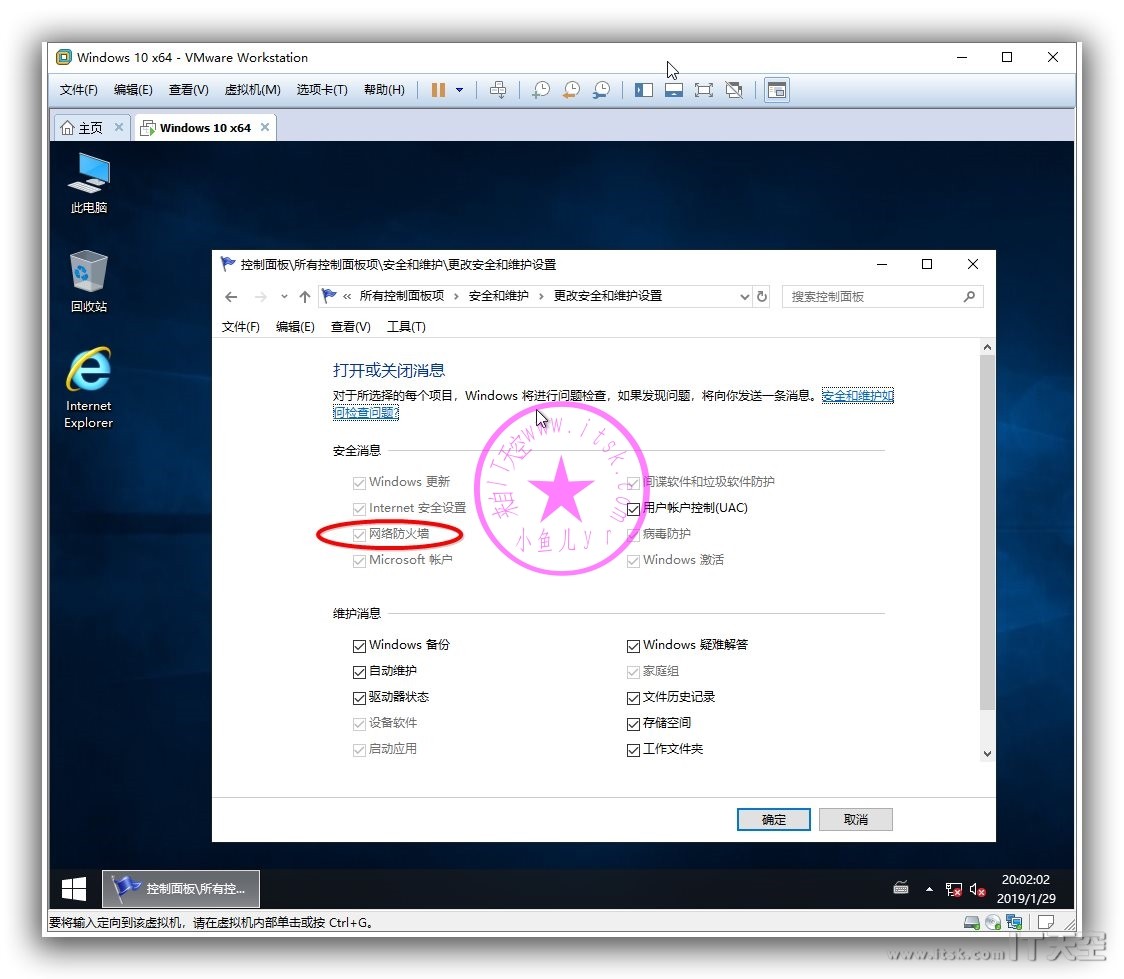
Task: Click the vertical scrollbar thumb
Action: tap(987, 532)
